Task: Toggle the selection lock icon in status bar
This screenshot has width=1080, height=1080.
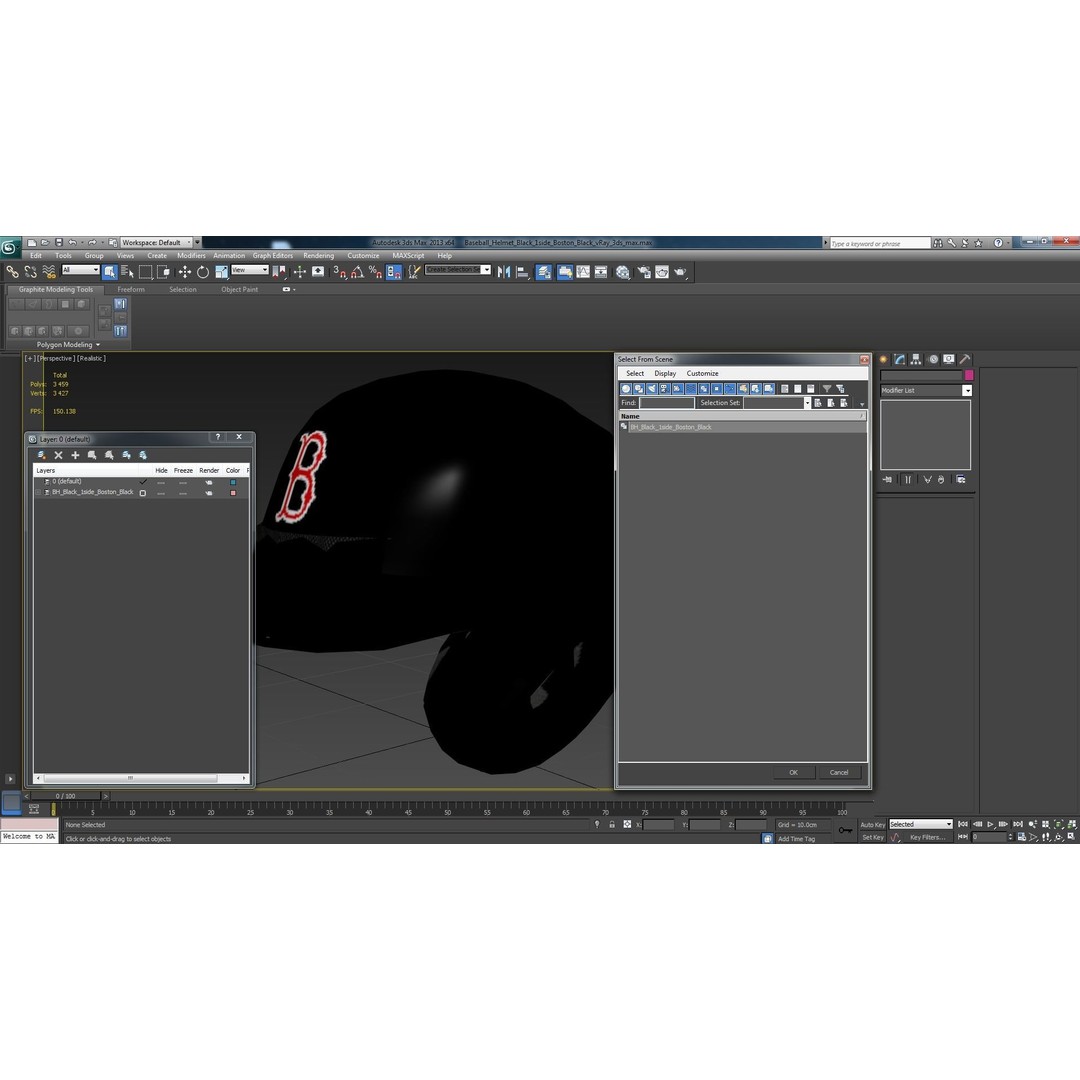Action: tap(612, 824)
